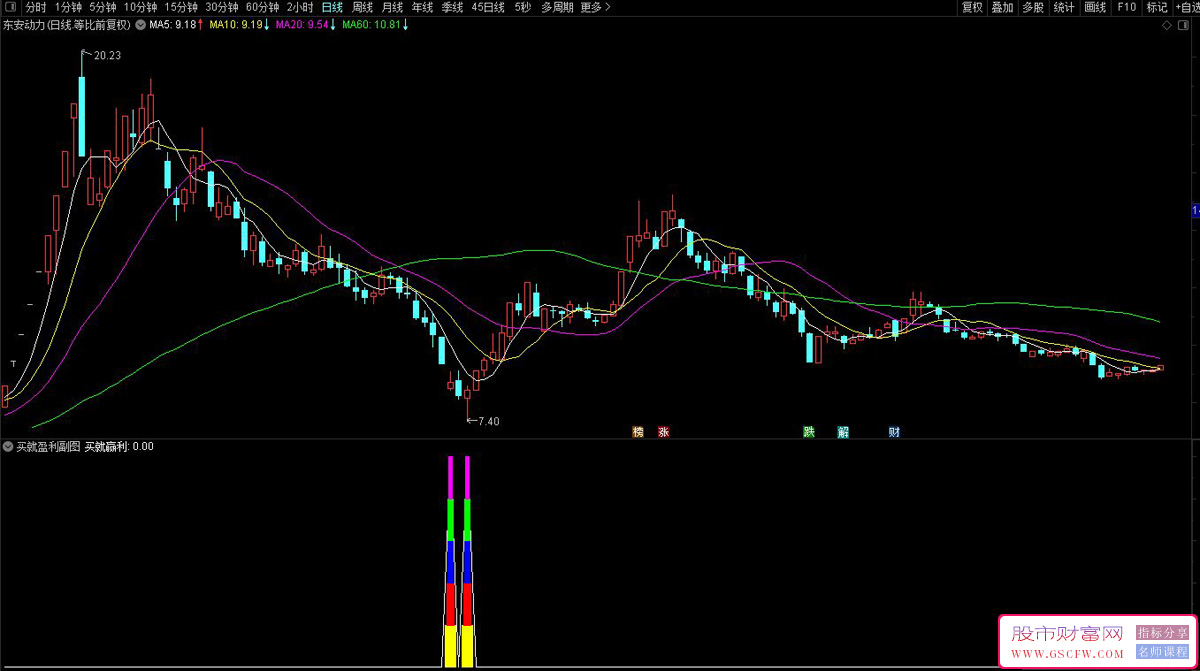Image resolution: width=1200 pixels, height=671 pixels.
Task: Select the 10分钟 period
Action: tap(141, 7)
